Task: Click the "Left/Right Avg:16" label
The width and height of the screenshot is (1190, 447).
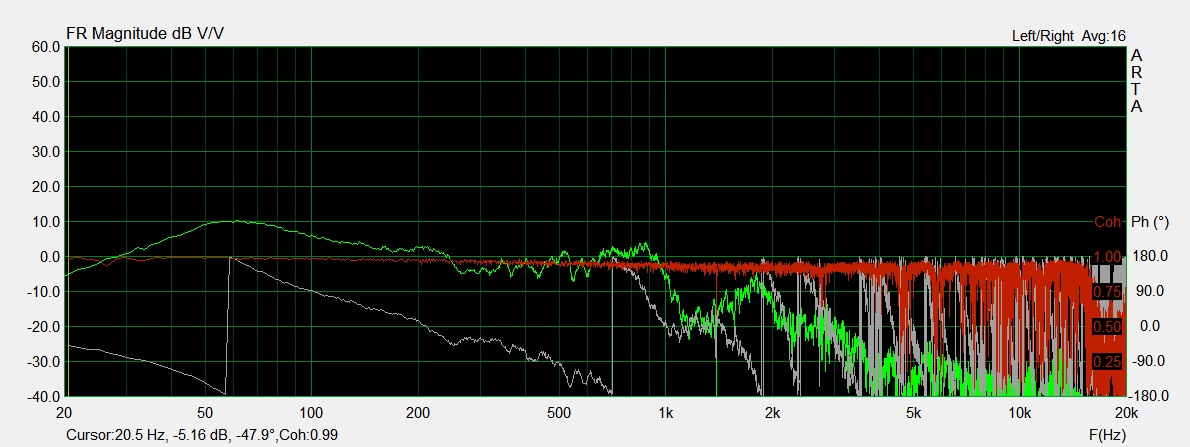Action: 1069,36
